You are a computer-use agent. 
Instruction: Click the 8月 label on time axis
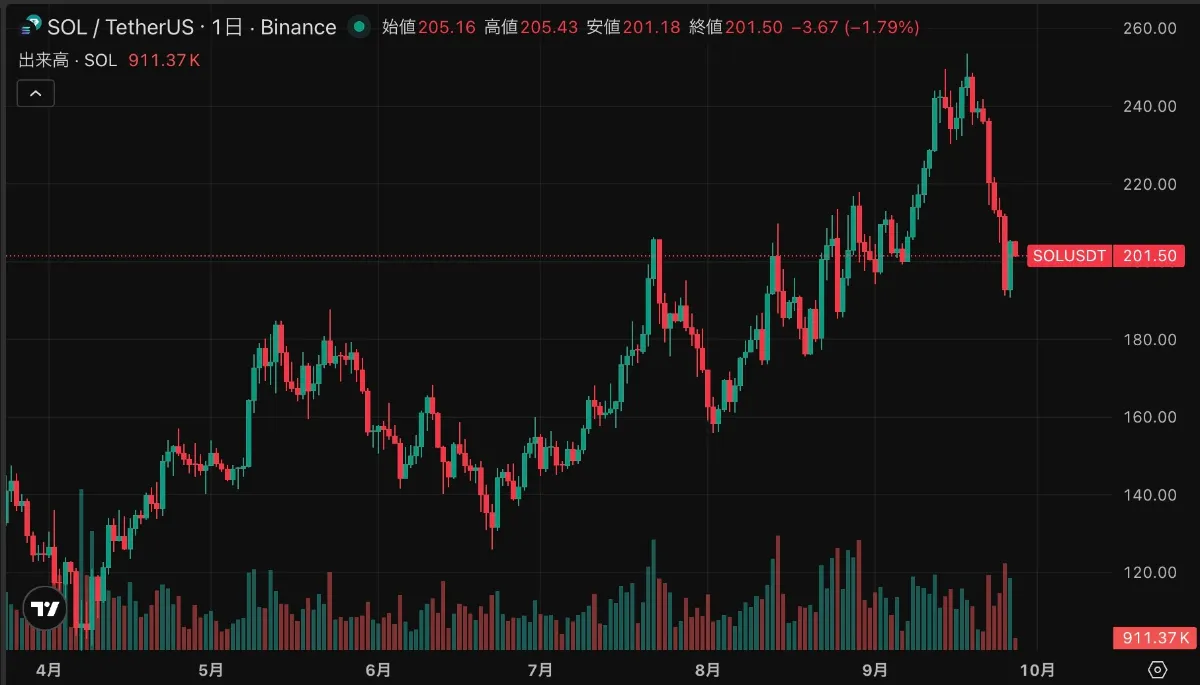coord(708,669)
